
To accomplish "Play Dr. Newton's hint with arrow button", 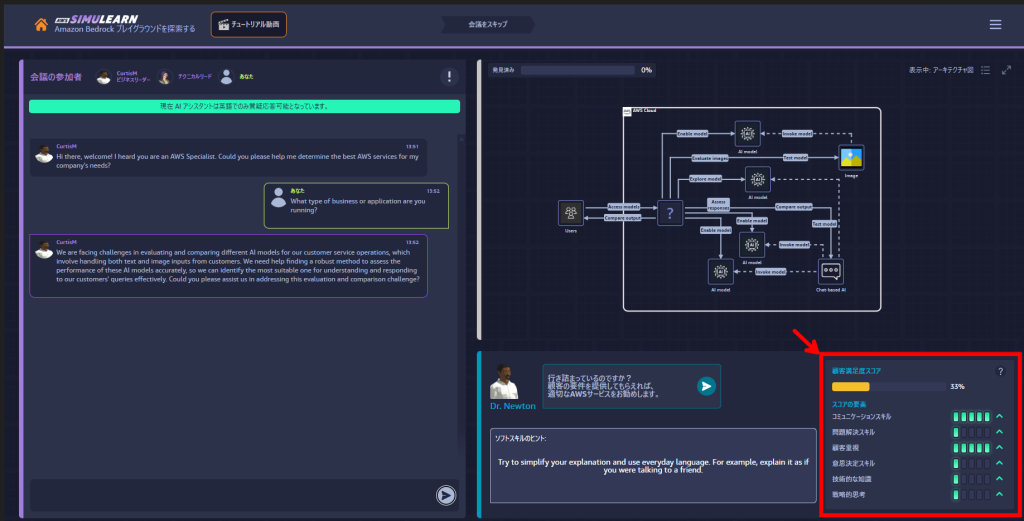I will point(706,387).
